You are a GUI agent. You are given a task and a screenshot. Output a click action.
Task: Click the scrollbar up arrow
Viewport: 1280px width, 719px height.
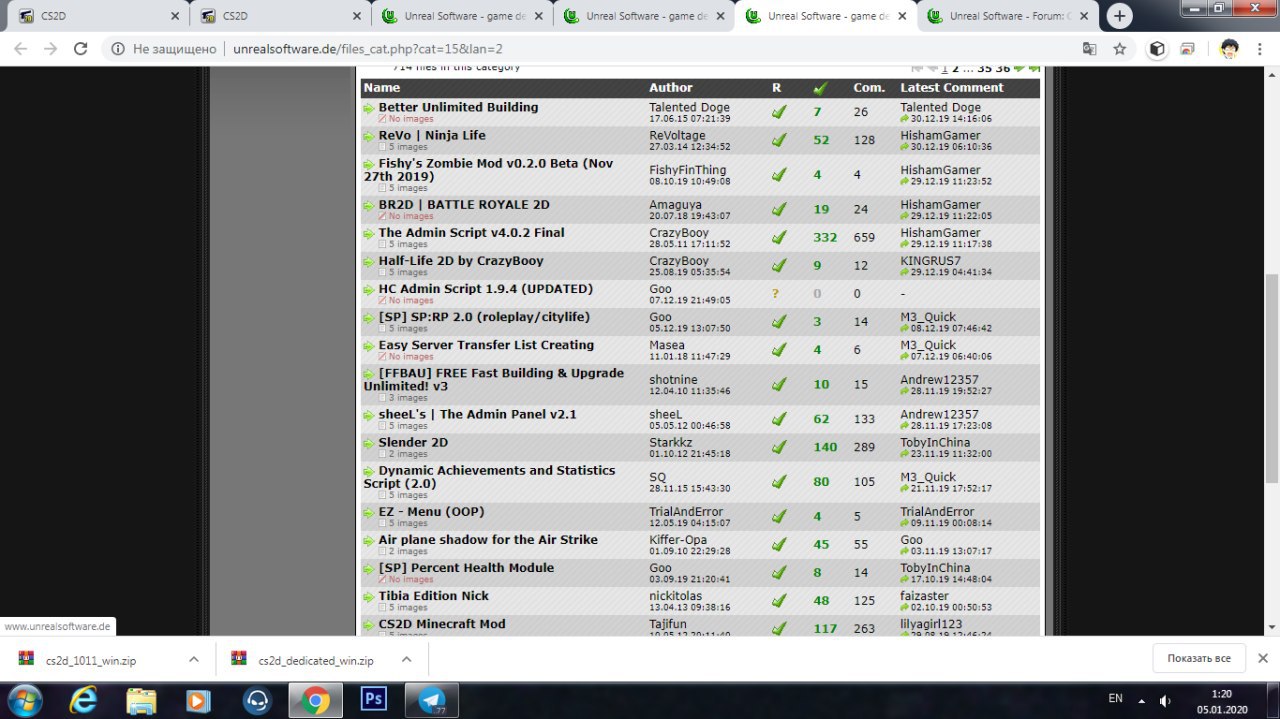pyautogui.click(x=1271, y=73)
